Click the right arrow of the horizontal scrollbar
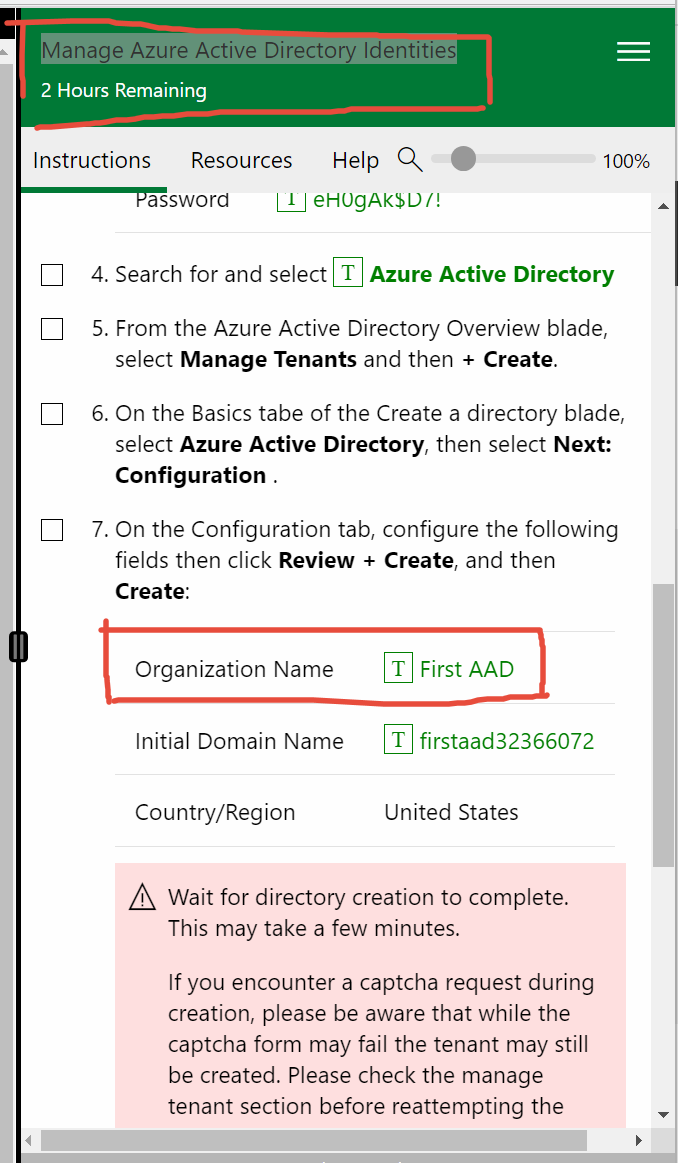Screen dimensions: 678x1163 (x=639, y=1140)
